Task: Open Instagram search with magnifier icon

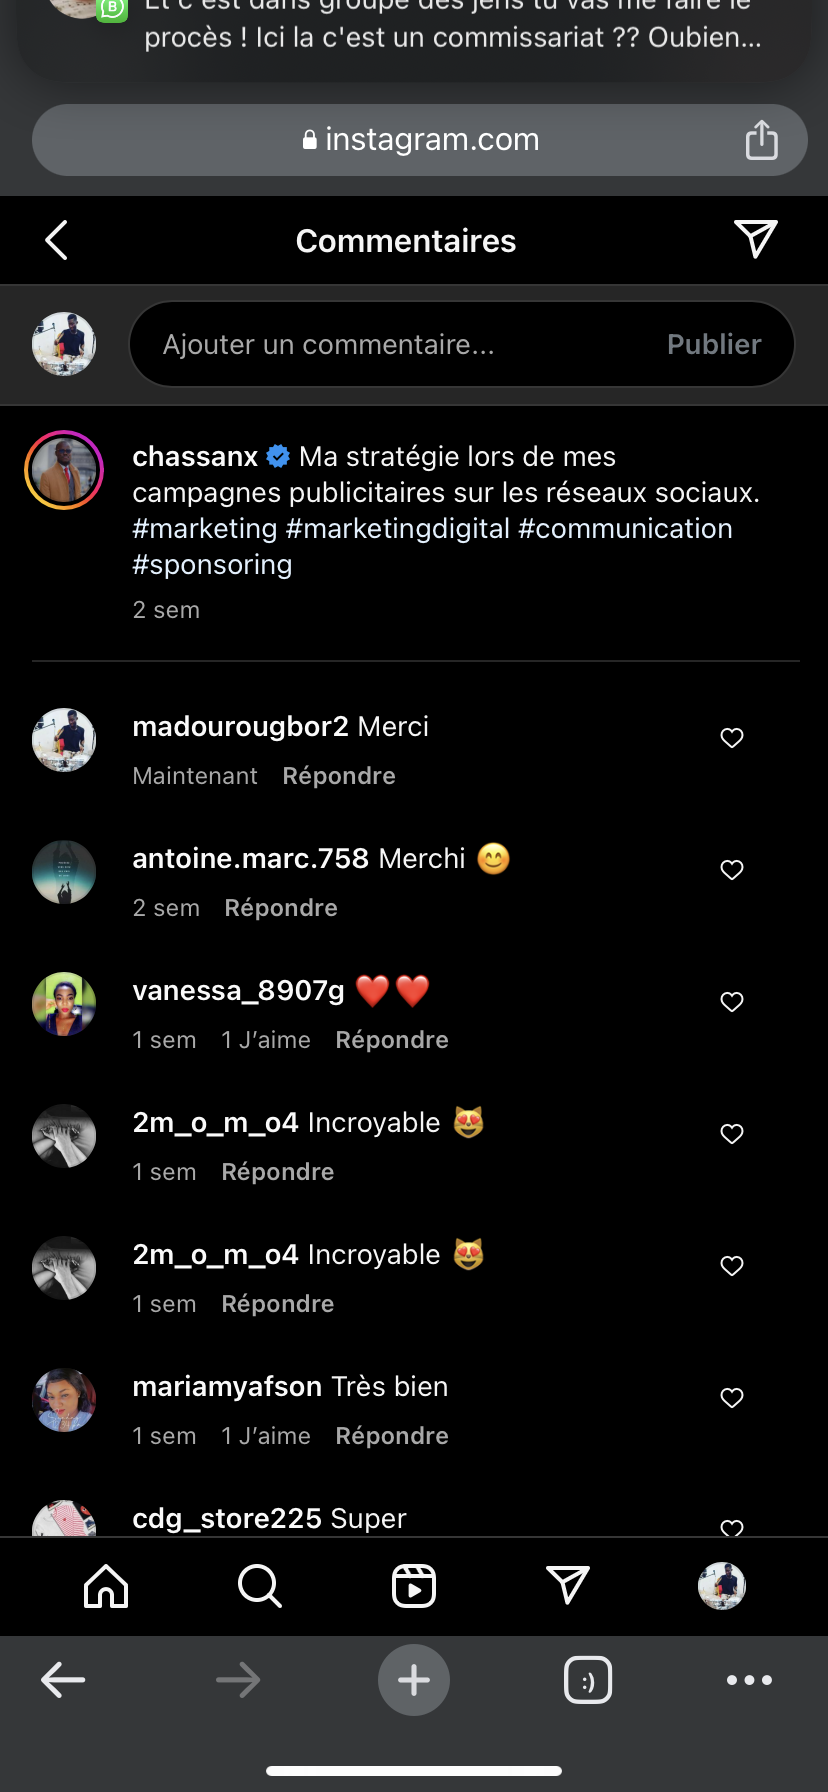Action: pyautogui.click(x=260, y=1586)
